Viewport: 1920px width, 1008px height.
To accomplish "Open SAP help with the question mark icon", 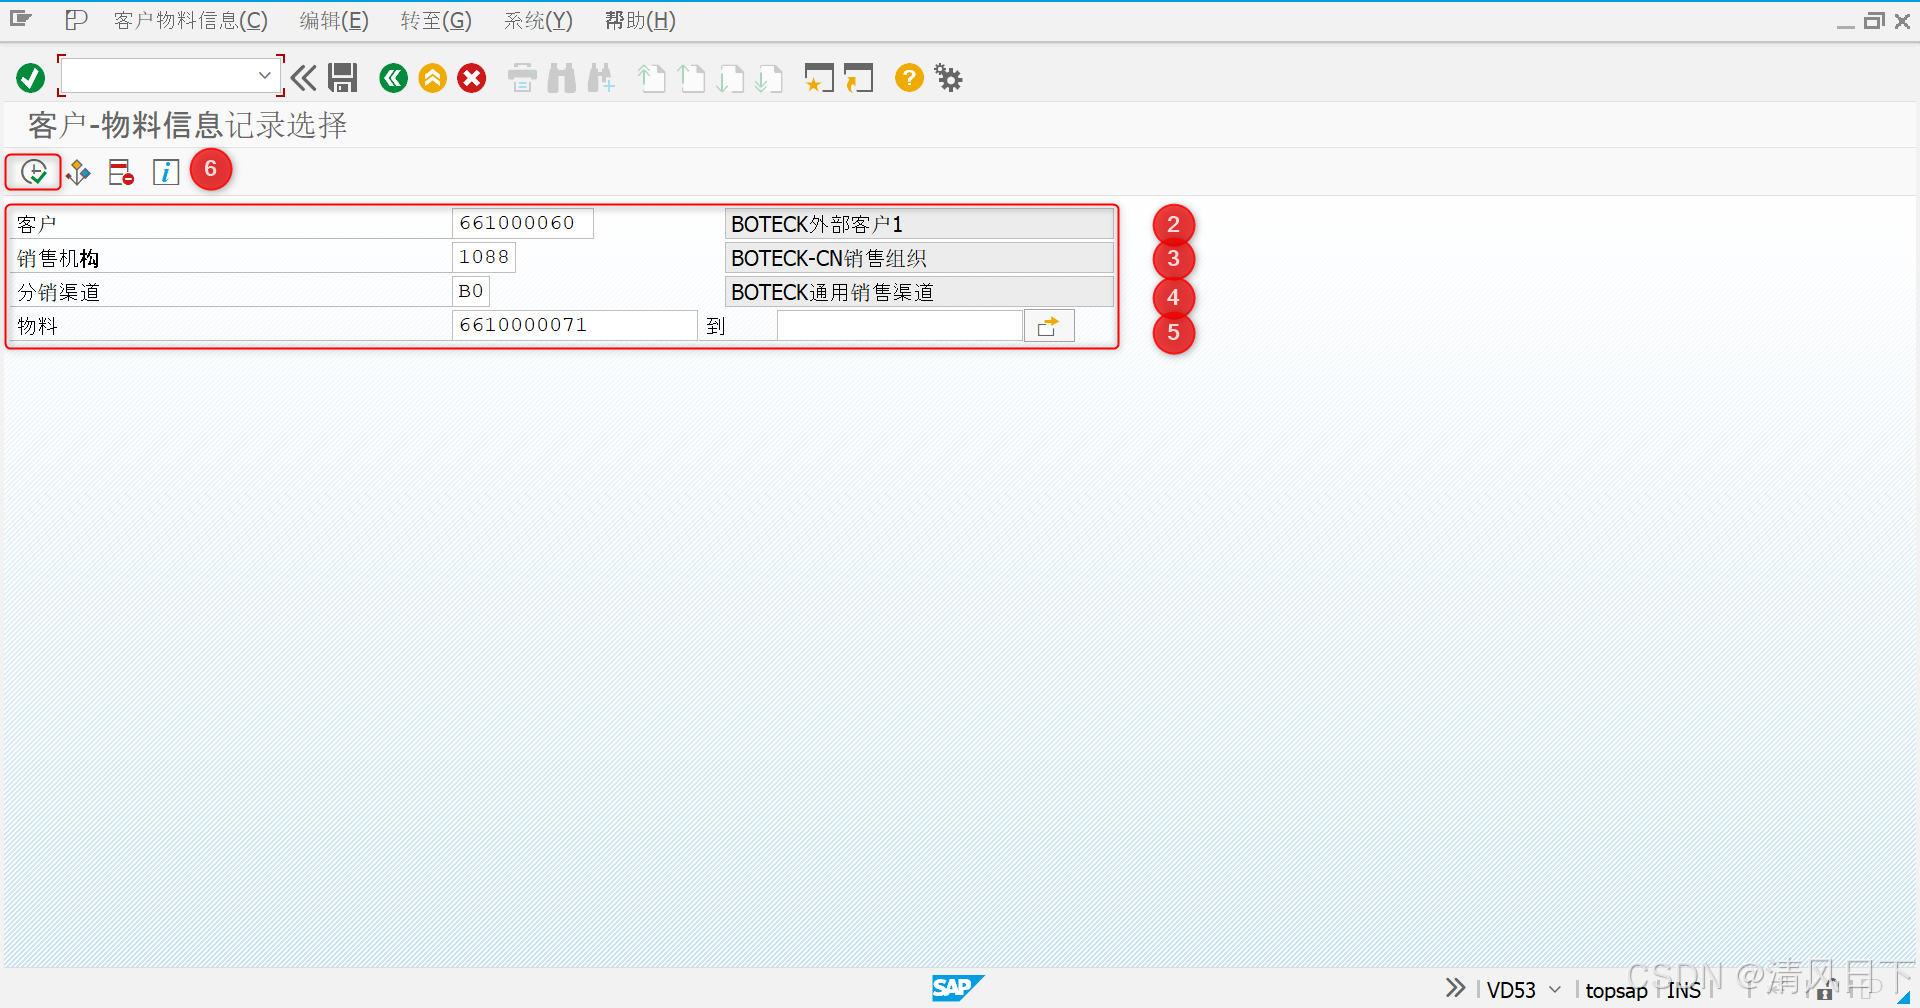I will [908, 77].
